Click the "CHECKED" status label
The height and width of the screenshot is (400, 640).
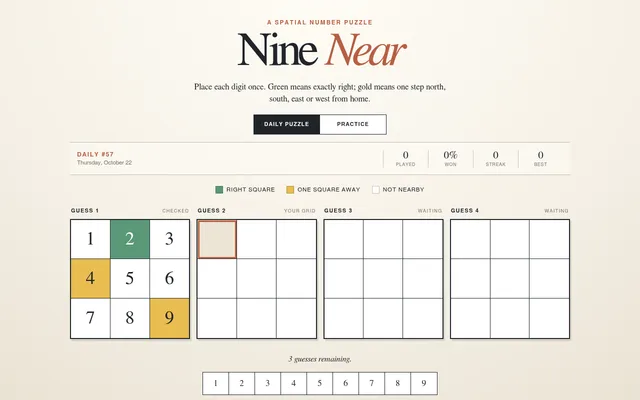click(176, 211)
